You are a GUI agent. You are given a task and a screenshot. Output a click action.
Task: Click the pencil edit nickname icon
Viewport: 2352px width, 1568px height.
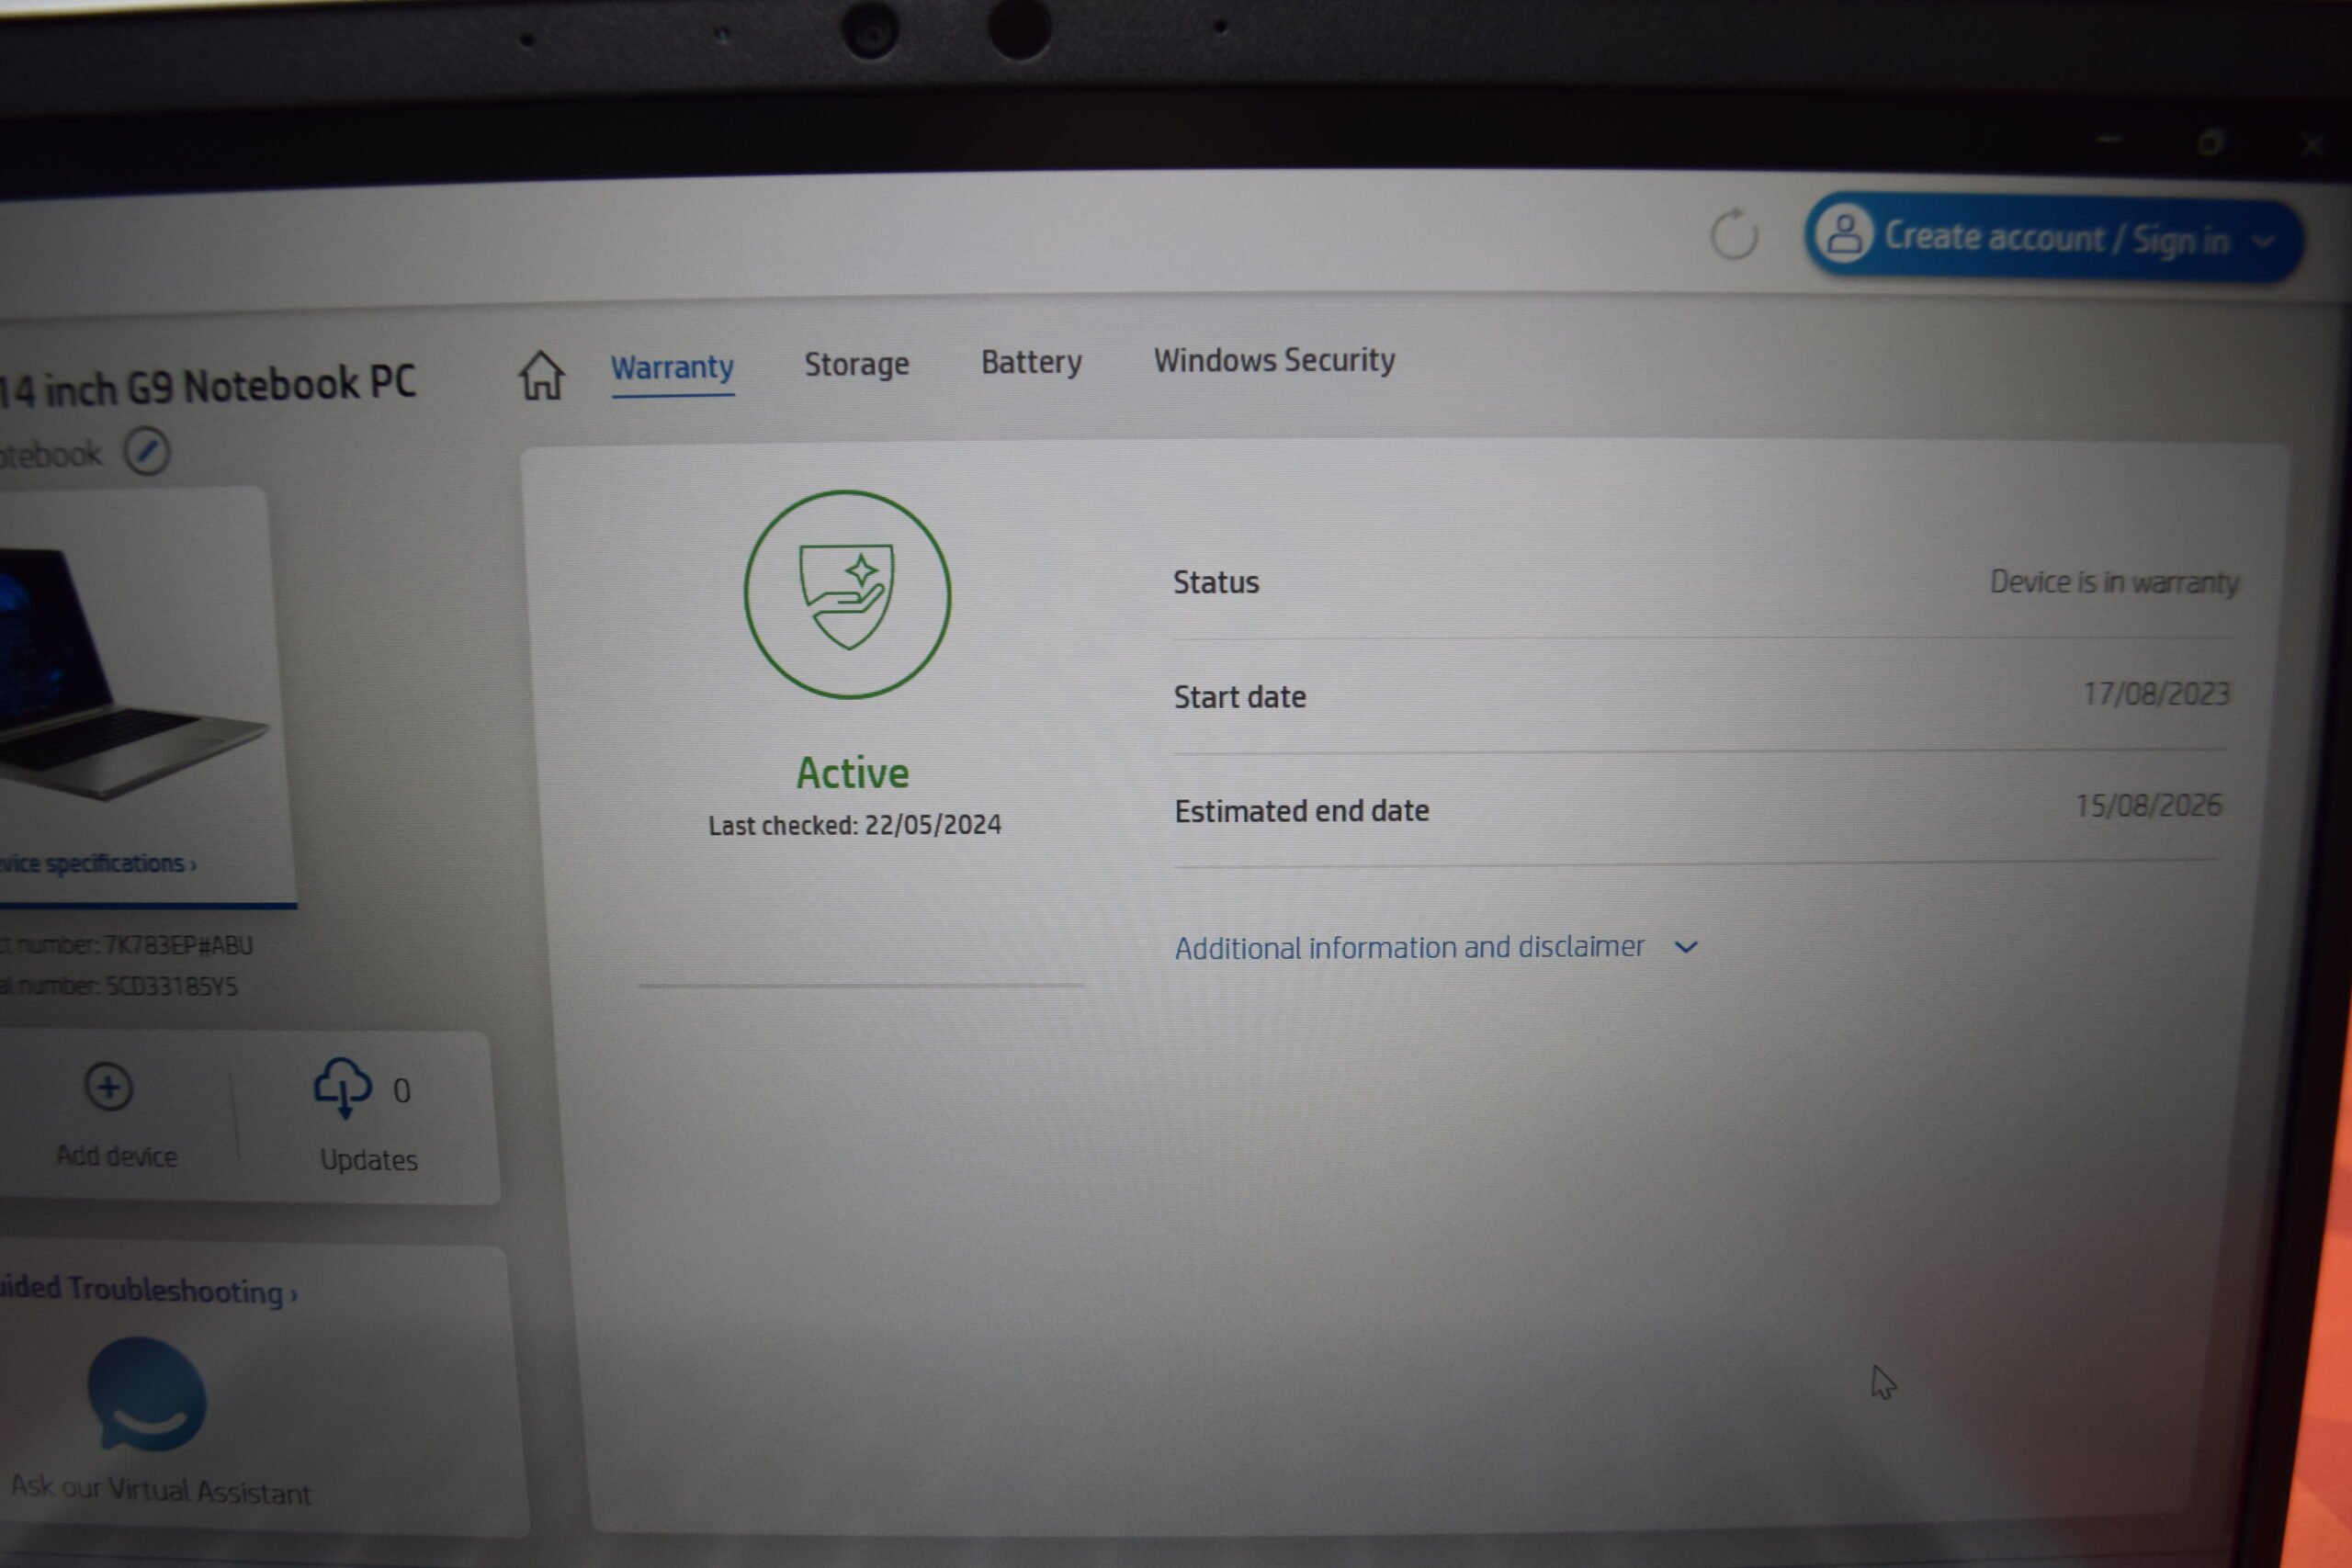(x=147, y=451)
